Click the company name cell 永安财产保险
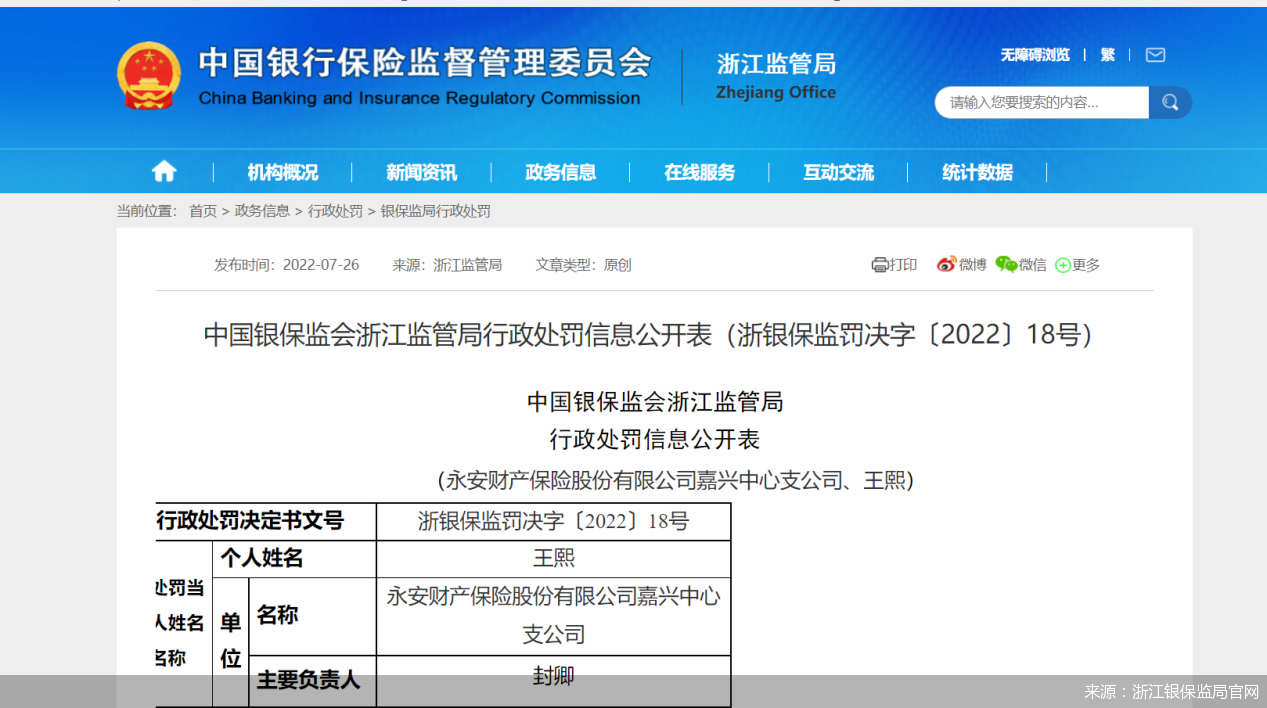Image resolution: width=1267 pixels, height=708 pixels. coord(554,615)
